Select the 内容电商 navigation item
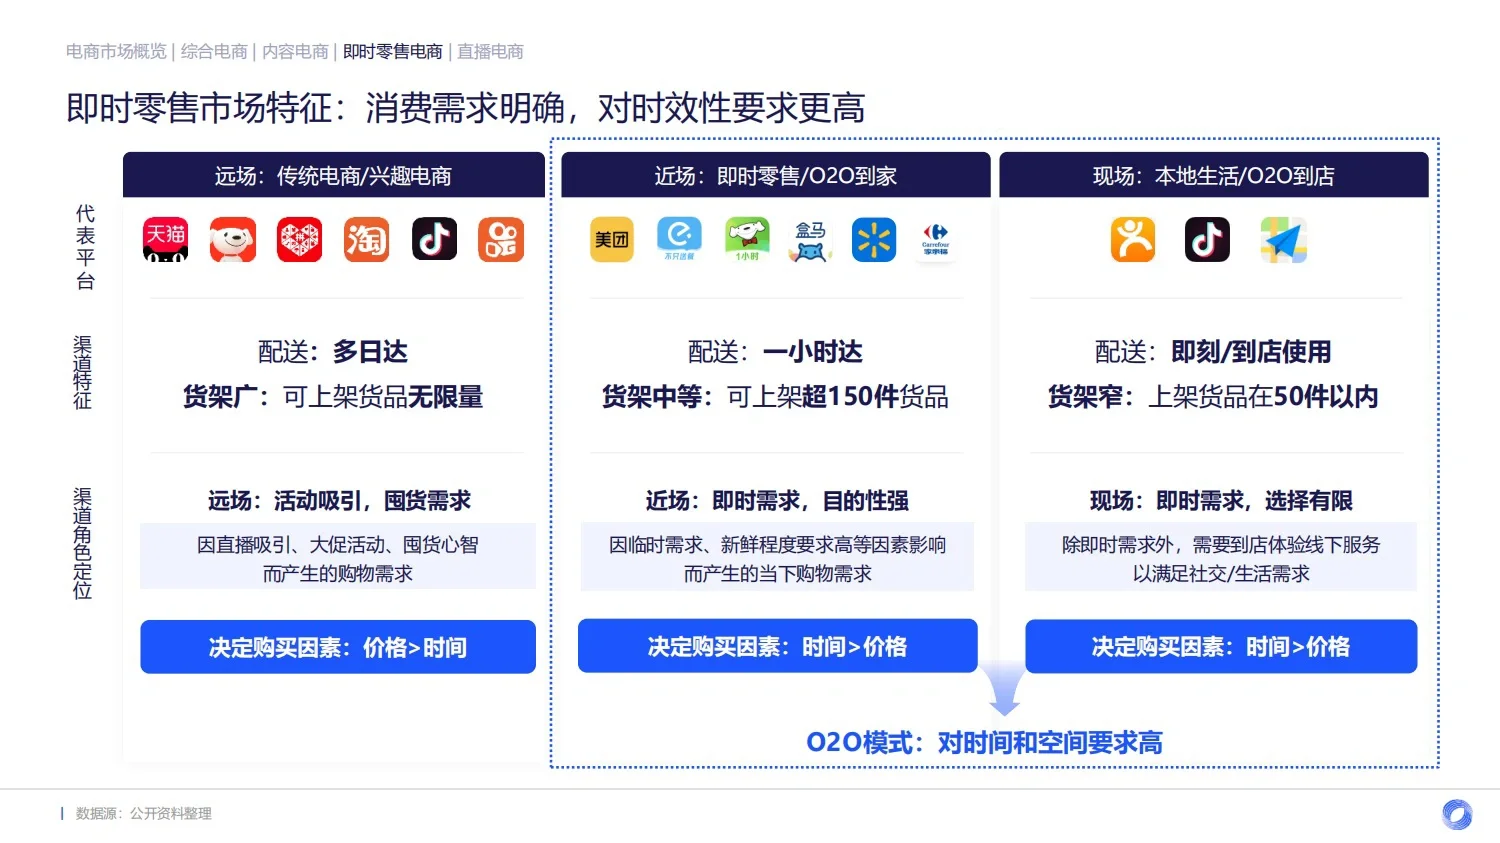 tap(294, 51)
